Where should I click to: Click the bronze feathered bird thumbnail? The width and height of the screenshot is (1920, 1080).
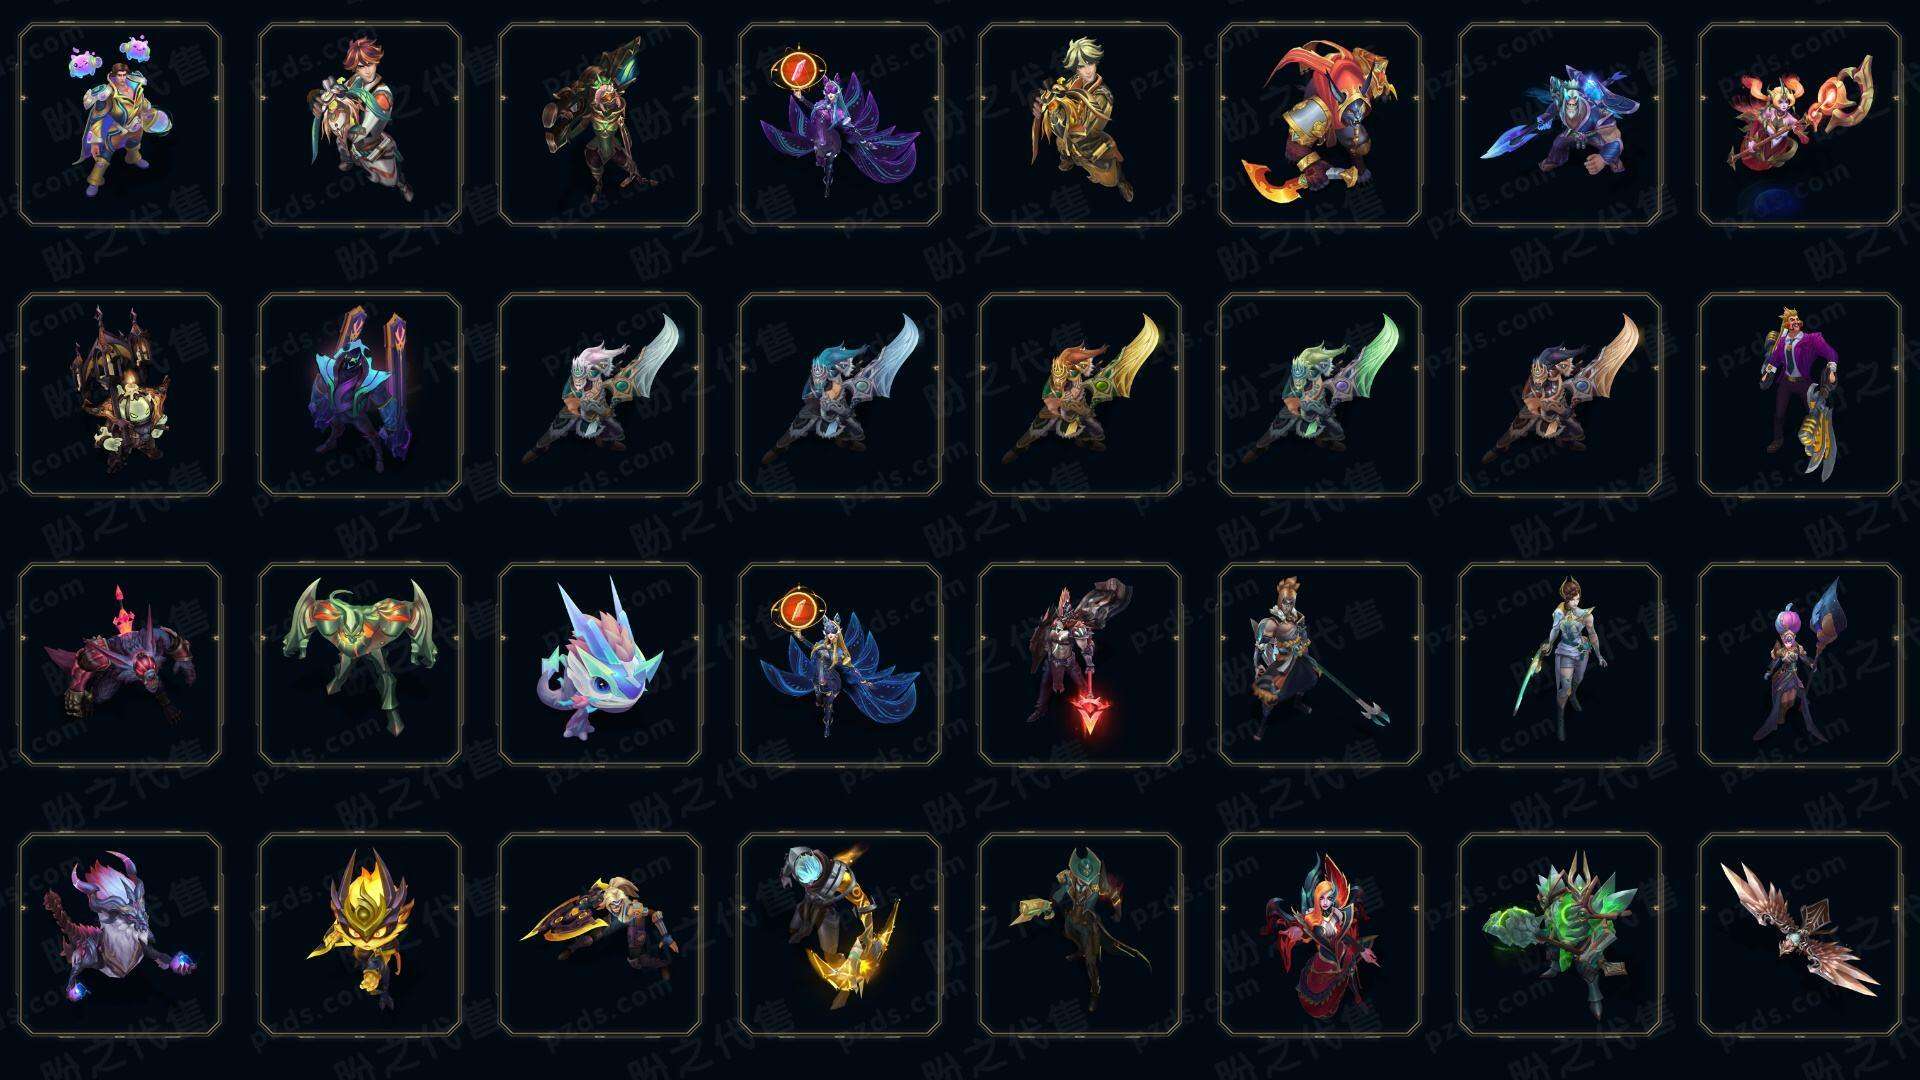click(1800, 934)
